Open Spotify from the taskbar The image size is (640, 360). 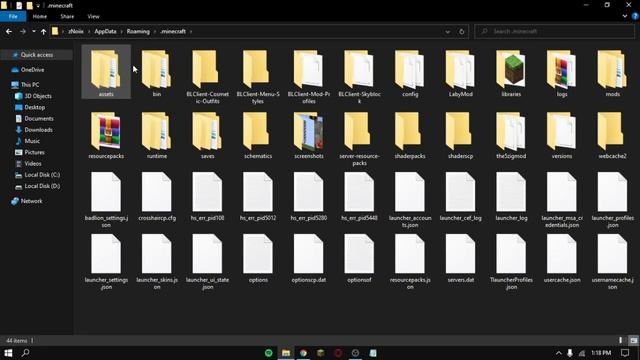[x=269, y=353]
